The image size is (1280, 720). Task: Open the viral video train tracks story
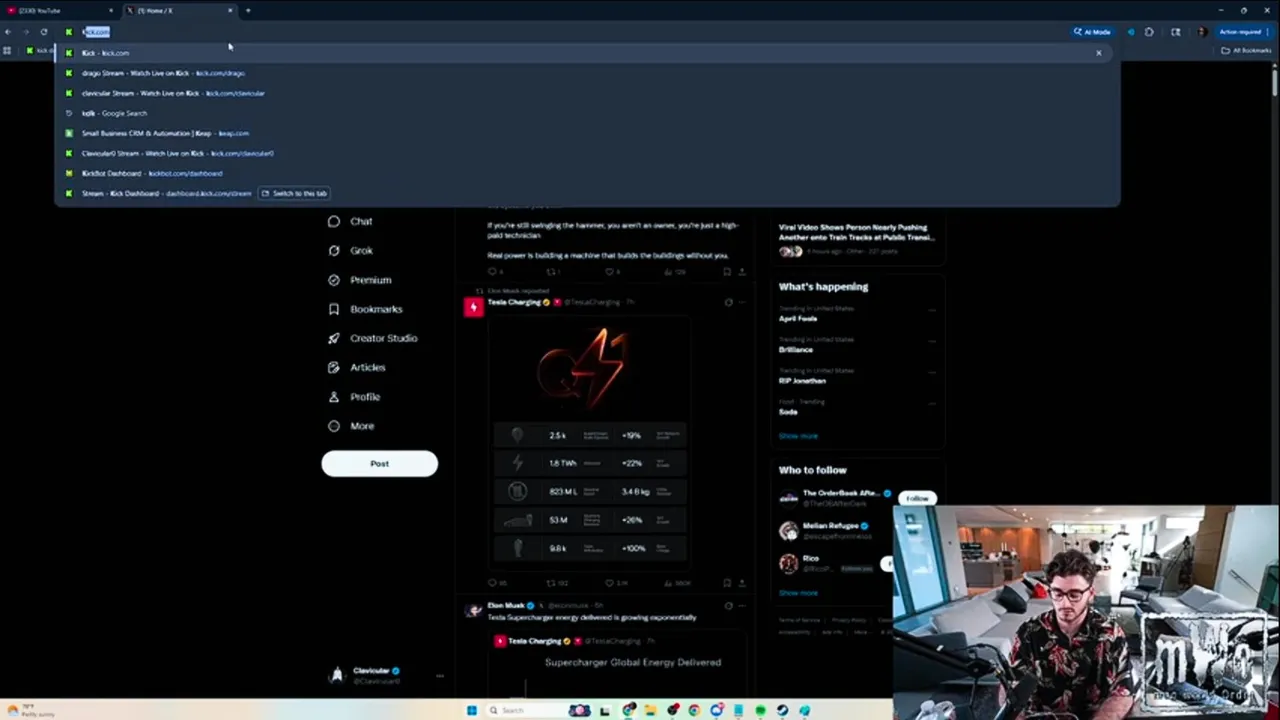(857, 238)
